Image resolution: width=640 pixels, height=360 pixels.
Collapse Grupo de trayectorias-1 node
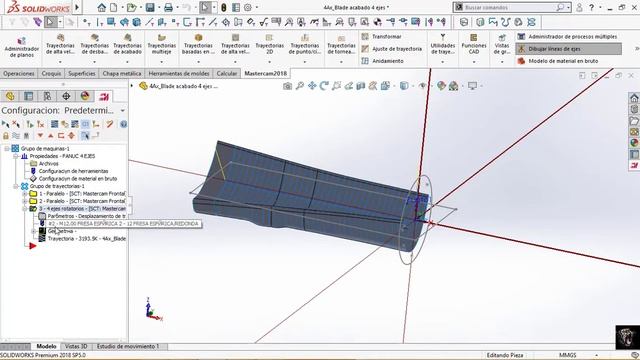coord(16,186)
